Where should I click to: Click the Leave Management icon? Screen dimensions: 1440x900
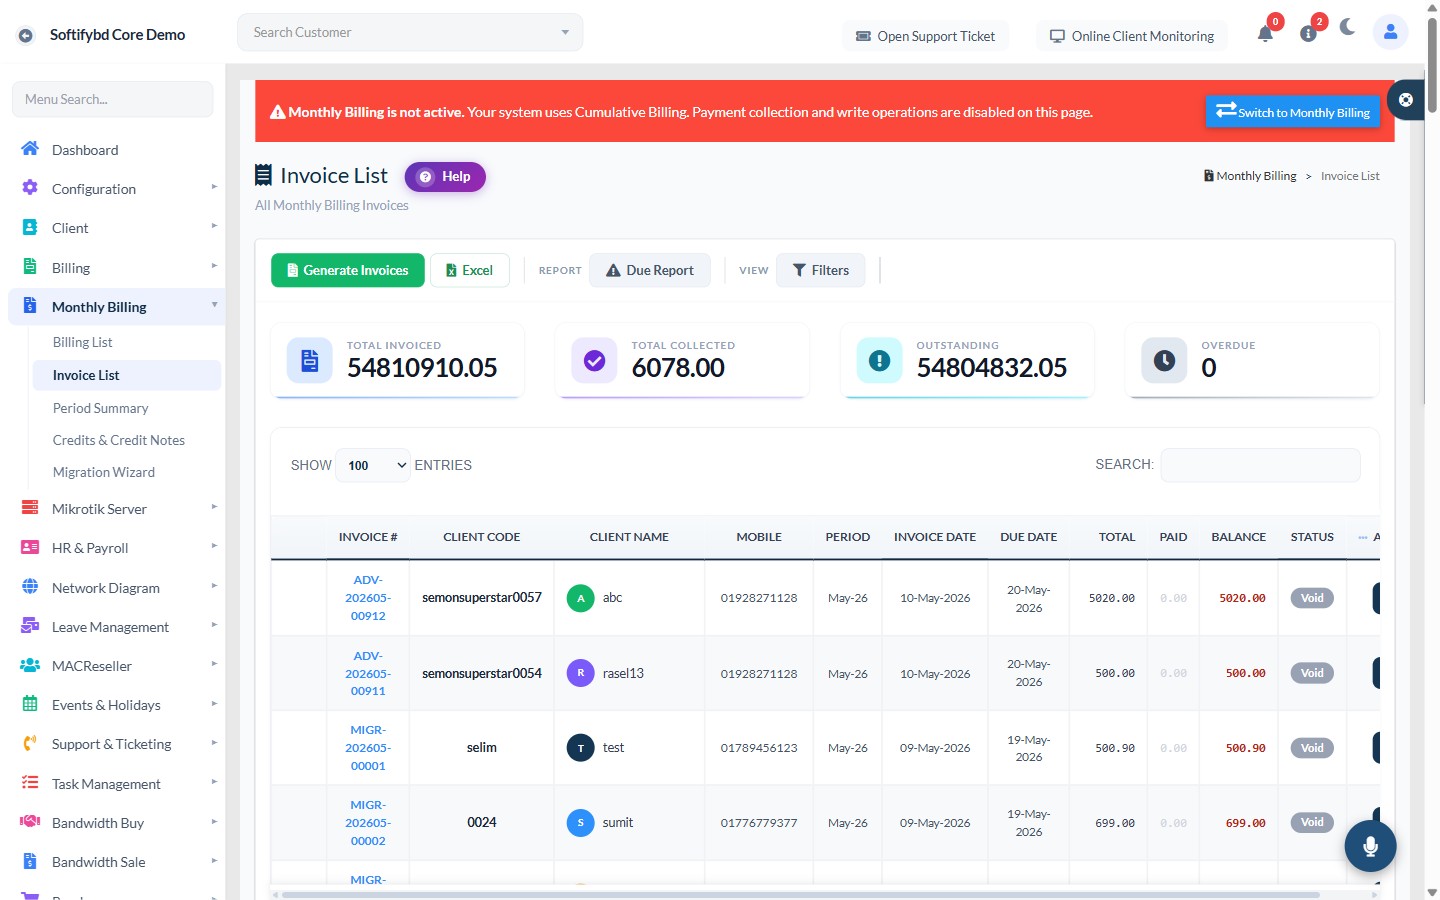coord(30,626)
